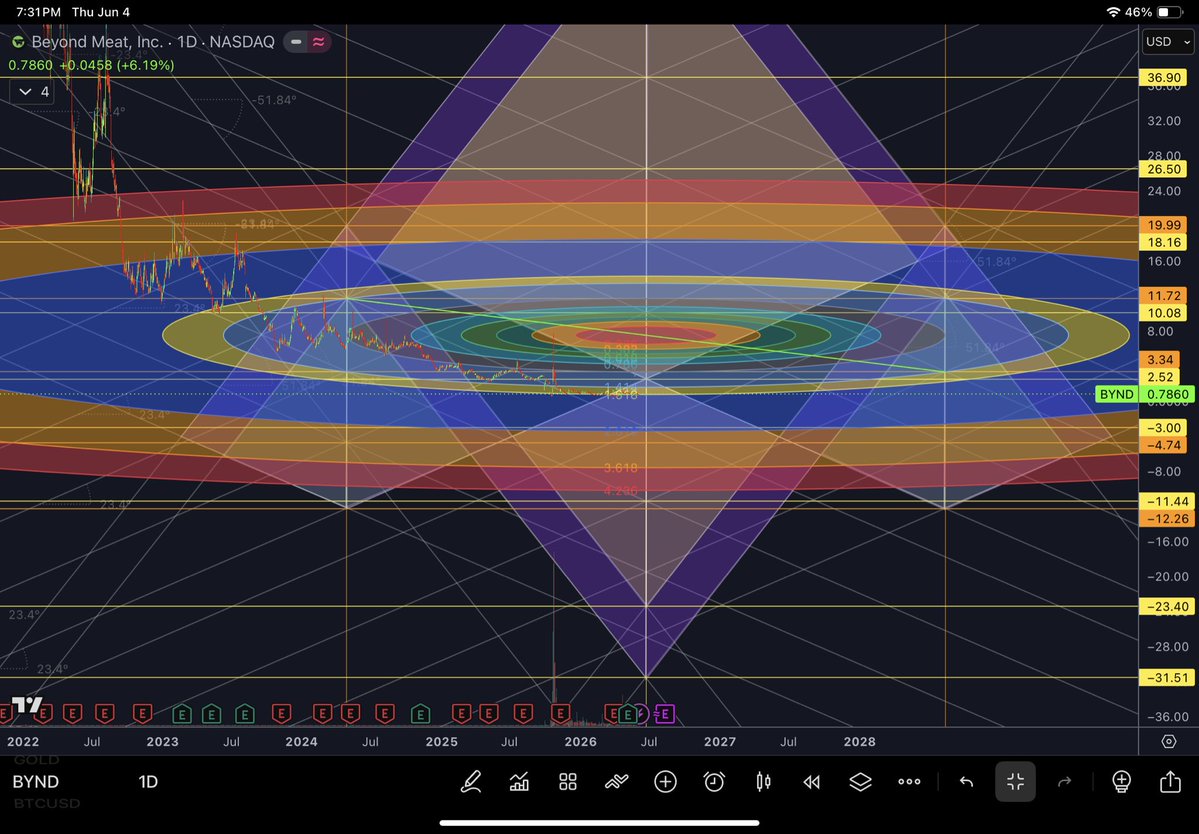Collapse the indicators legend showing 4
Viewport: 1199px width, 834px height.
(x=34, y=92)
